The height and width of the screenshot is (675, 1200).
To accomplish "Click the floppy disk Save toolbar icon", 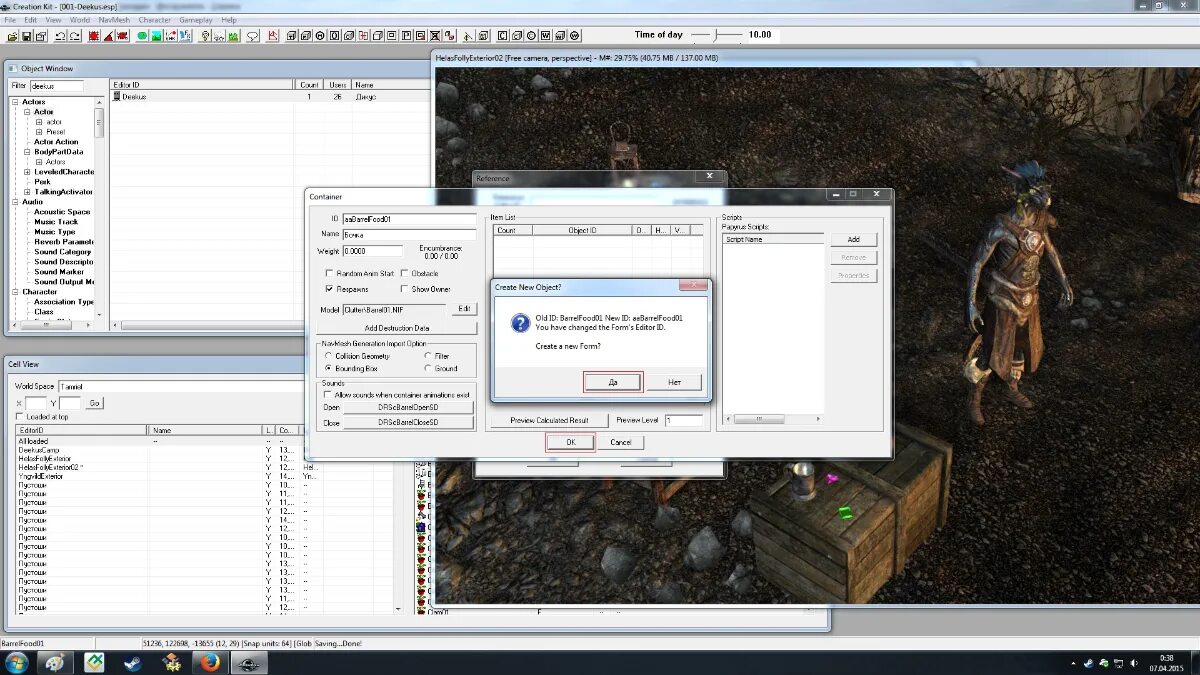I will [x=27, y=35].
